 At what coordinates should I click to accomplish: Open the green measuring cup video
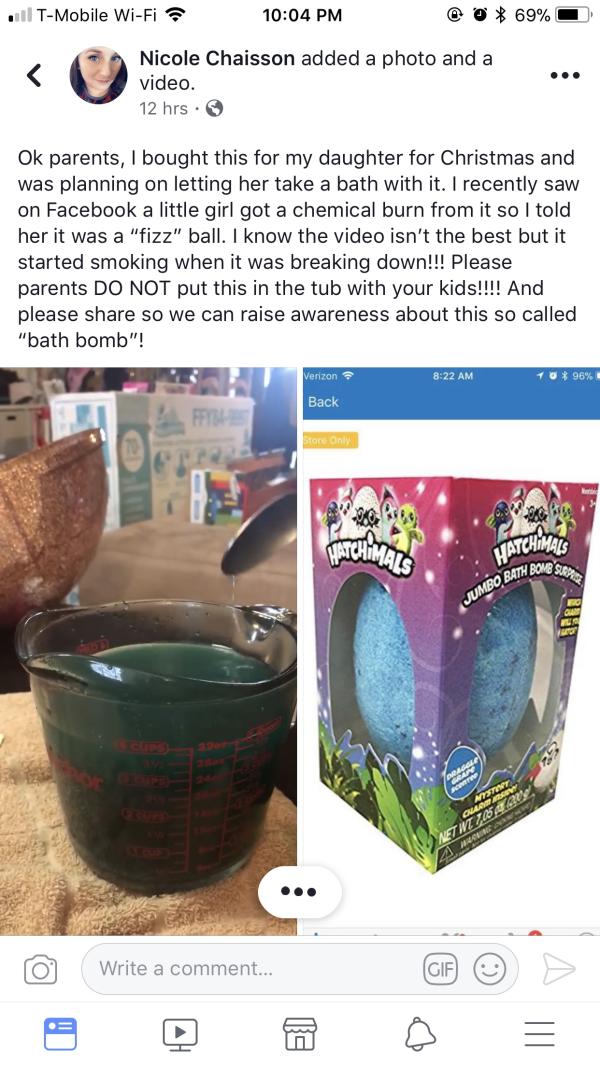[x=148, y=651]
